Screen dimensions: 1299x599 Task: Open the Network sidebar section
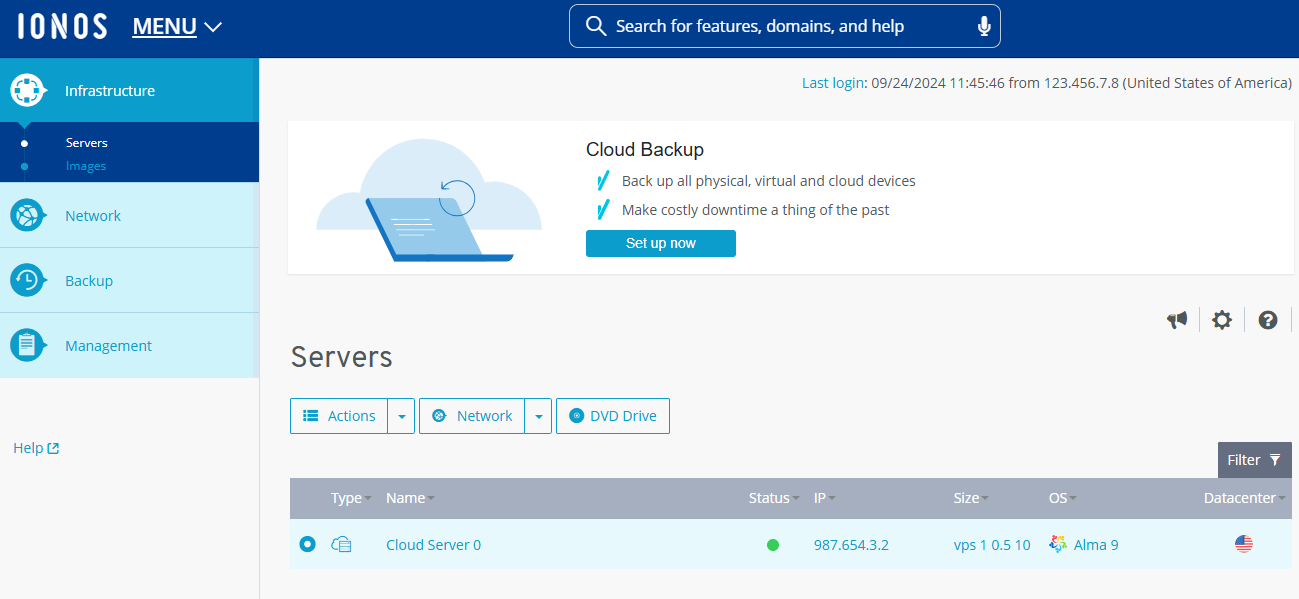click(93, 216)
